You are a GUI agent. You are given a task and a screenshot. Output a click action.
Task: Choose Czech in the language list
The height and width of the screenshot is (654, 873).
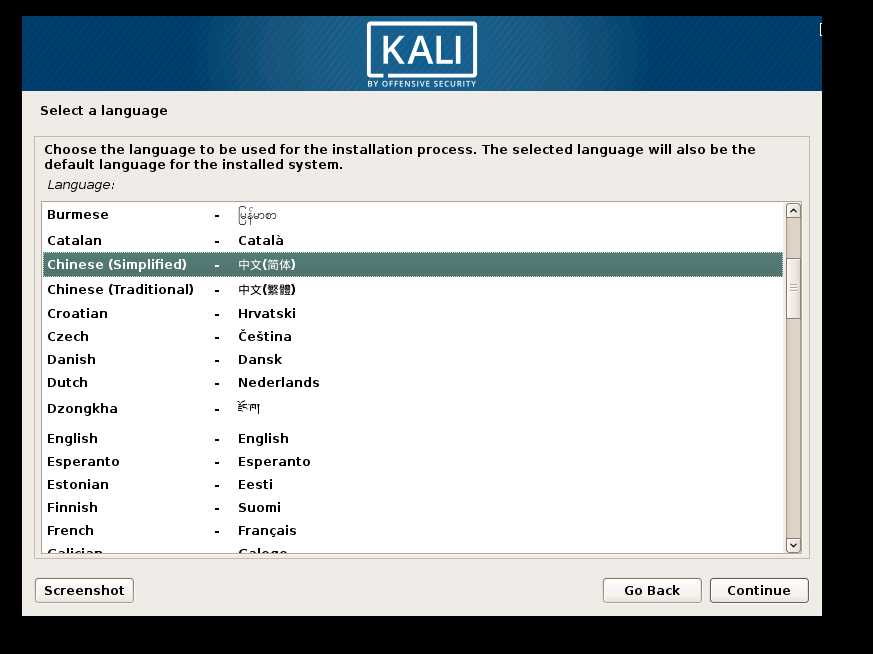(x=413, y=336)
